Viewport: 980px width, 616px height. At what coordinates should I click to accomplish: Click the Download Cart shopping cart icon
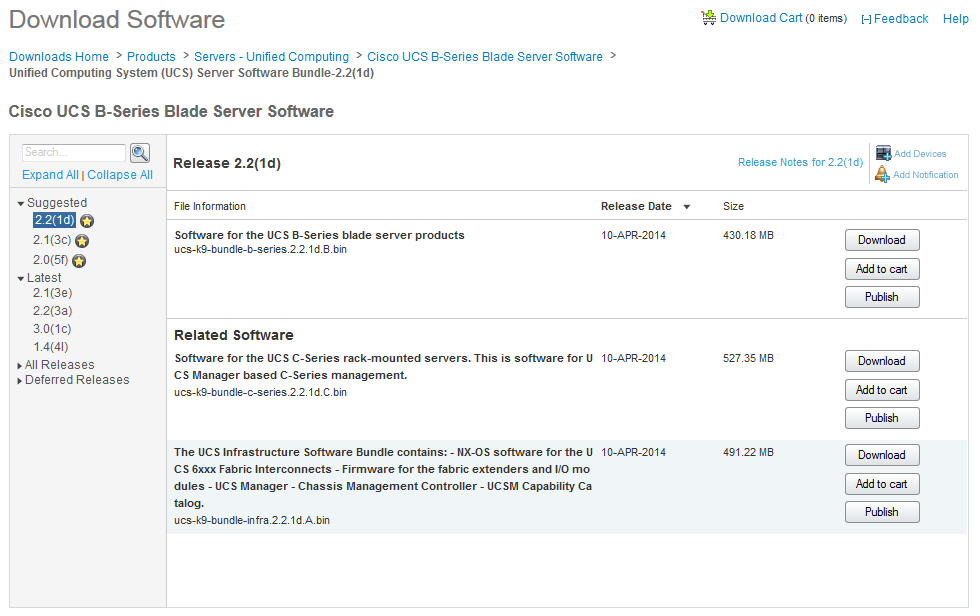point(709,17)
